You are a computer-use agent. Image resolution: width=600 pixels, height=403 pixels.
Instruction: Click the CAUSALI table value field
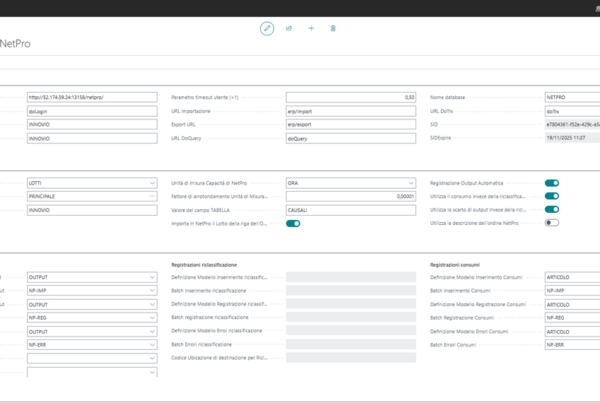click(x=351, y=210)
